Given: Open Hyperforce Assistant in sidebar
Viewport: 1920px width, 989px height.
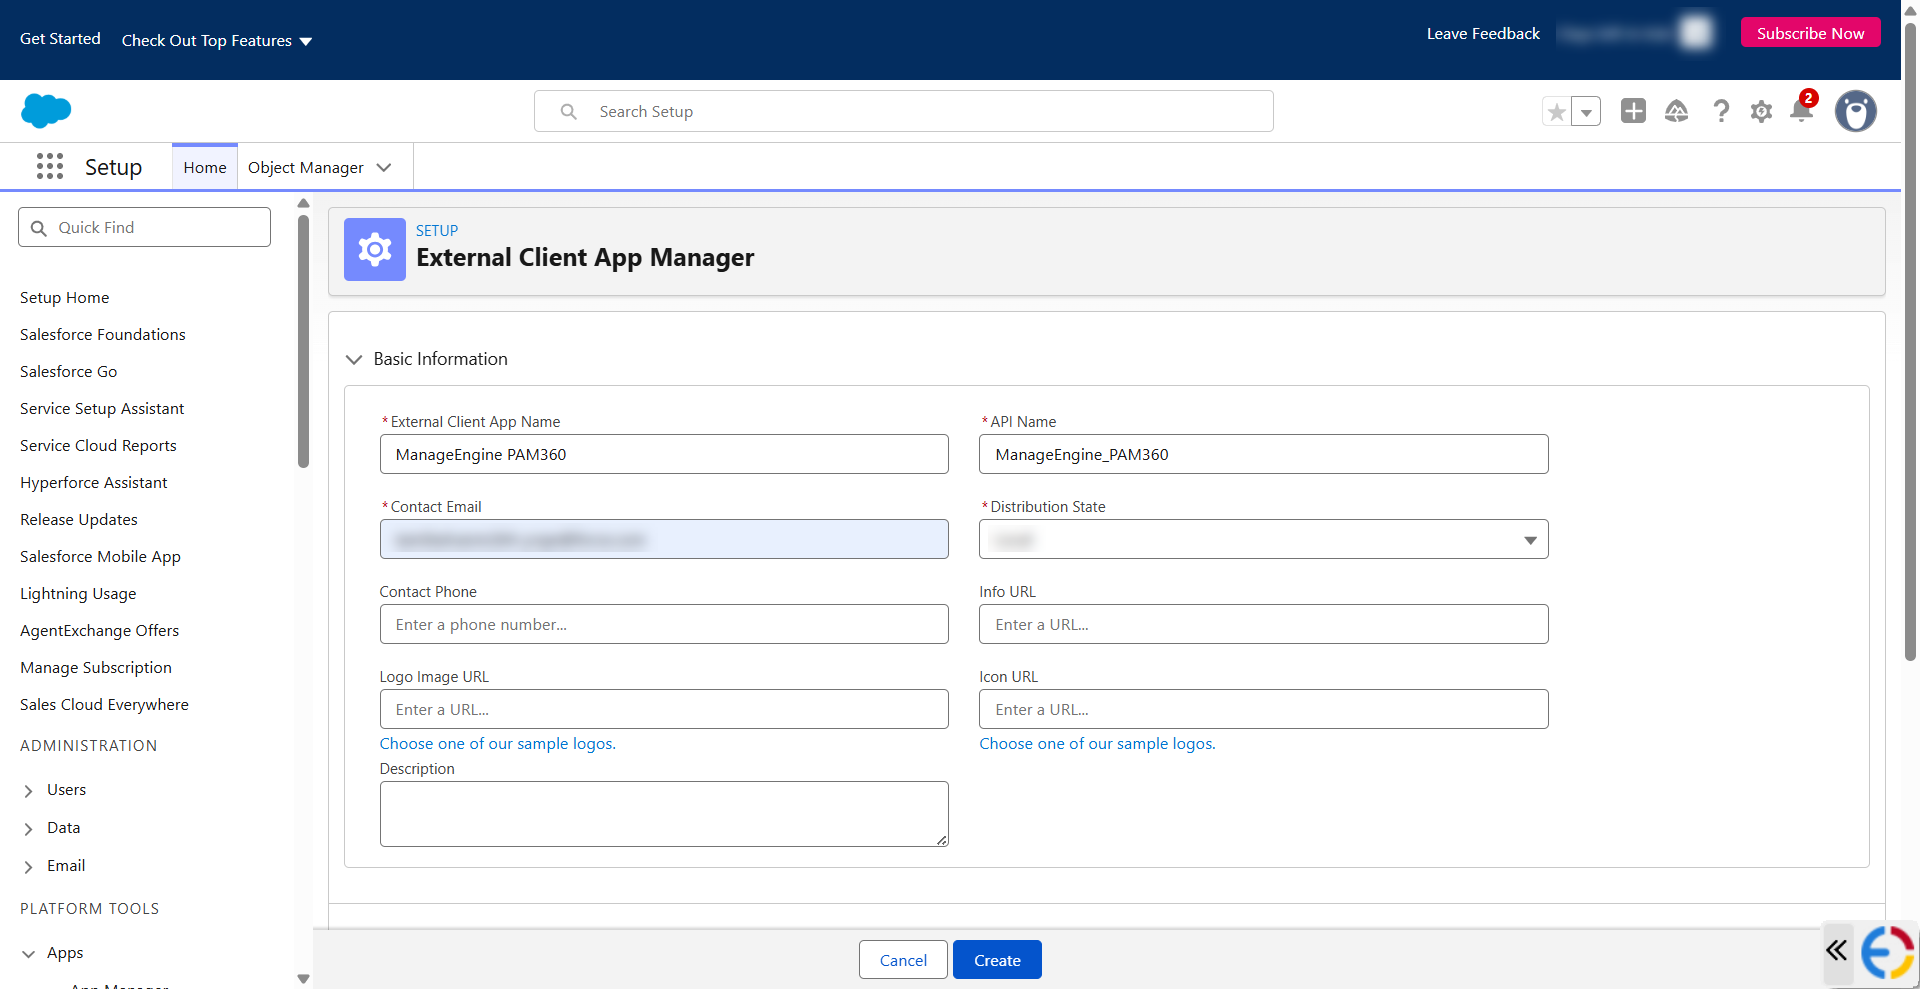Looking at the screenshot, I should [x=94, y=483].
